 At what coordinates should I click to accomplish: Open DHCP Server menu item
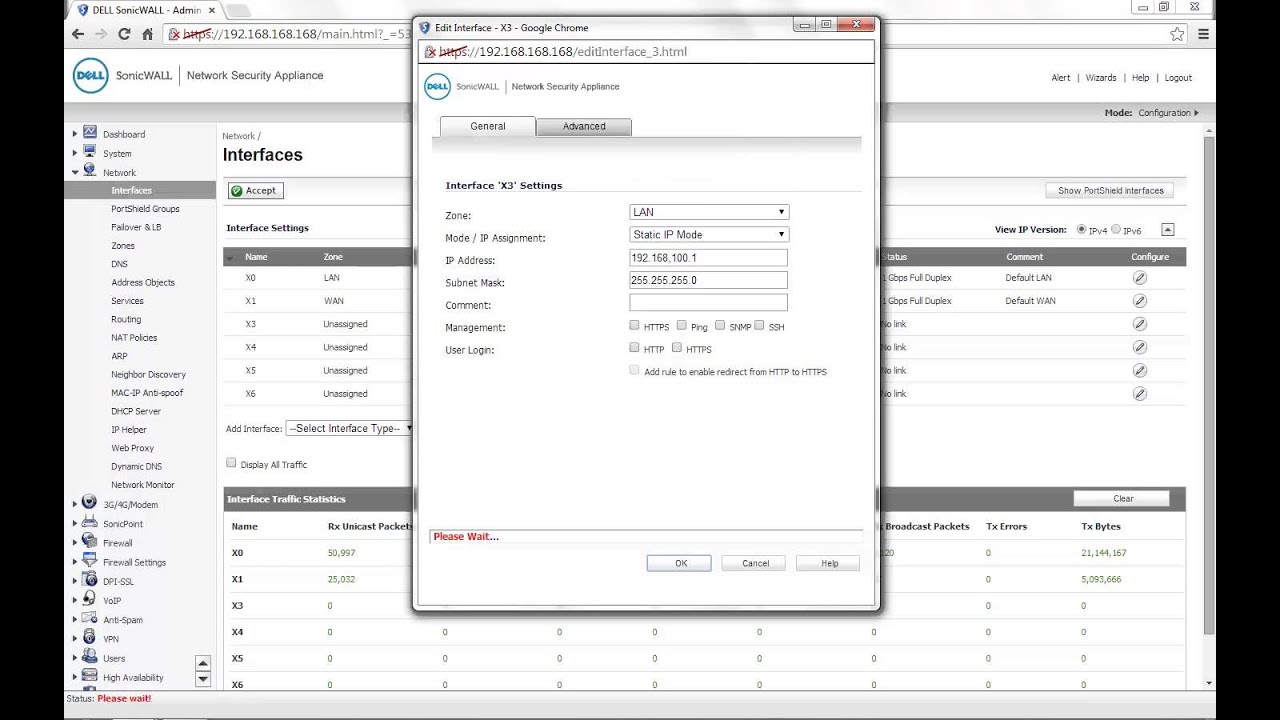[x=136, y=411]
